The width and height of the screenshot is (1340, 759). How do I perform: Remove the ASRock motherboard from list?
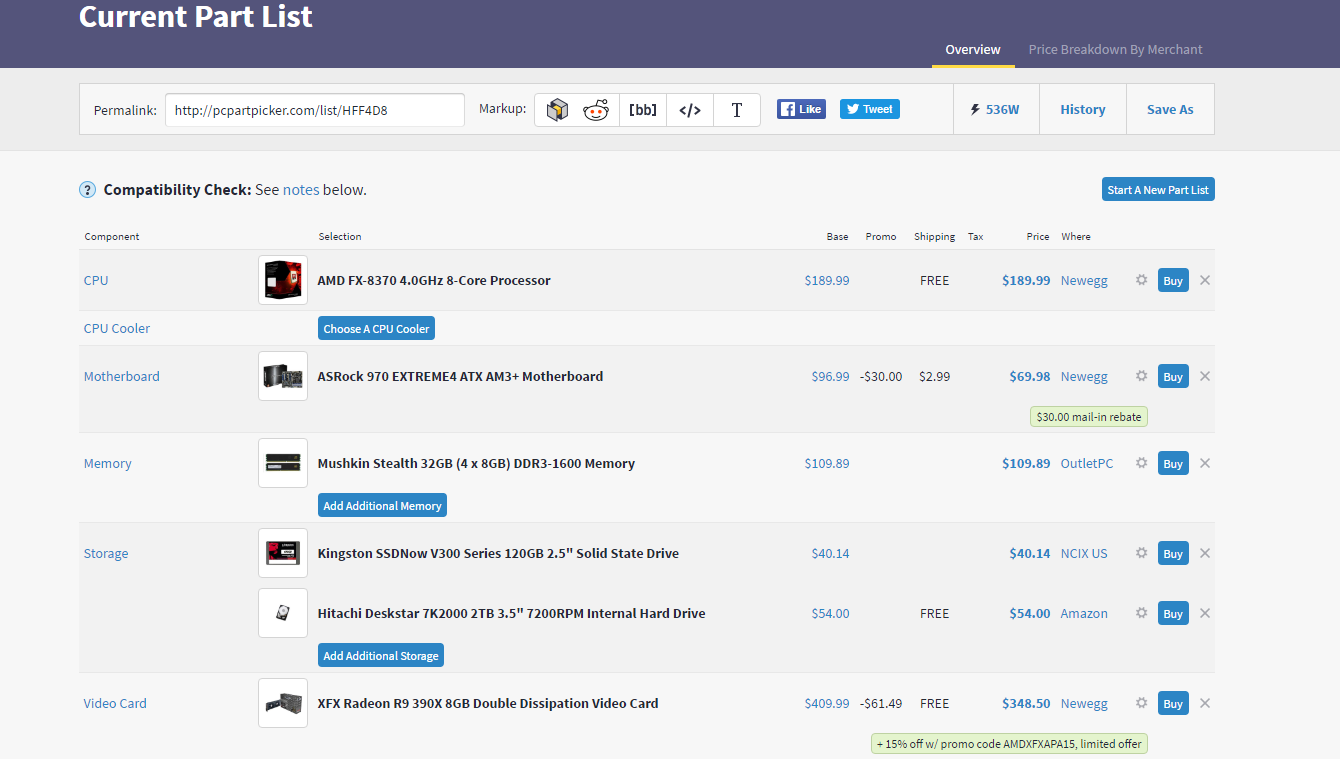1205,376
